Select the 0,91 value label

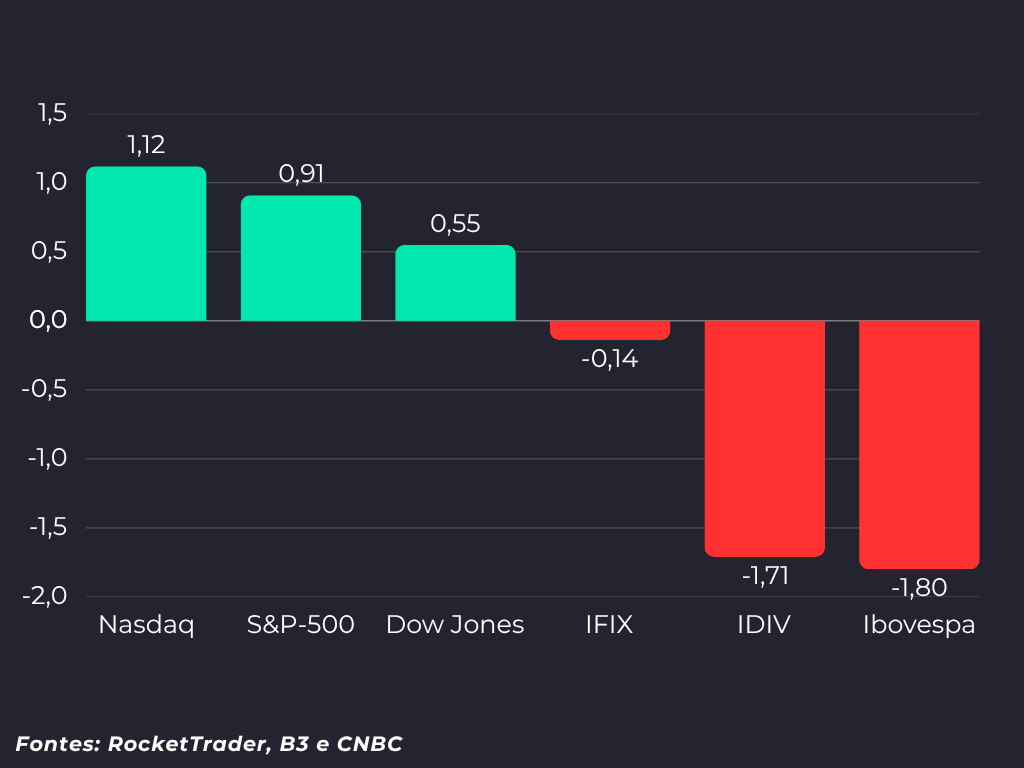click(301, 174)
